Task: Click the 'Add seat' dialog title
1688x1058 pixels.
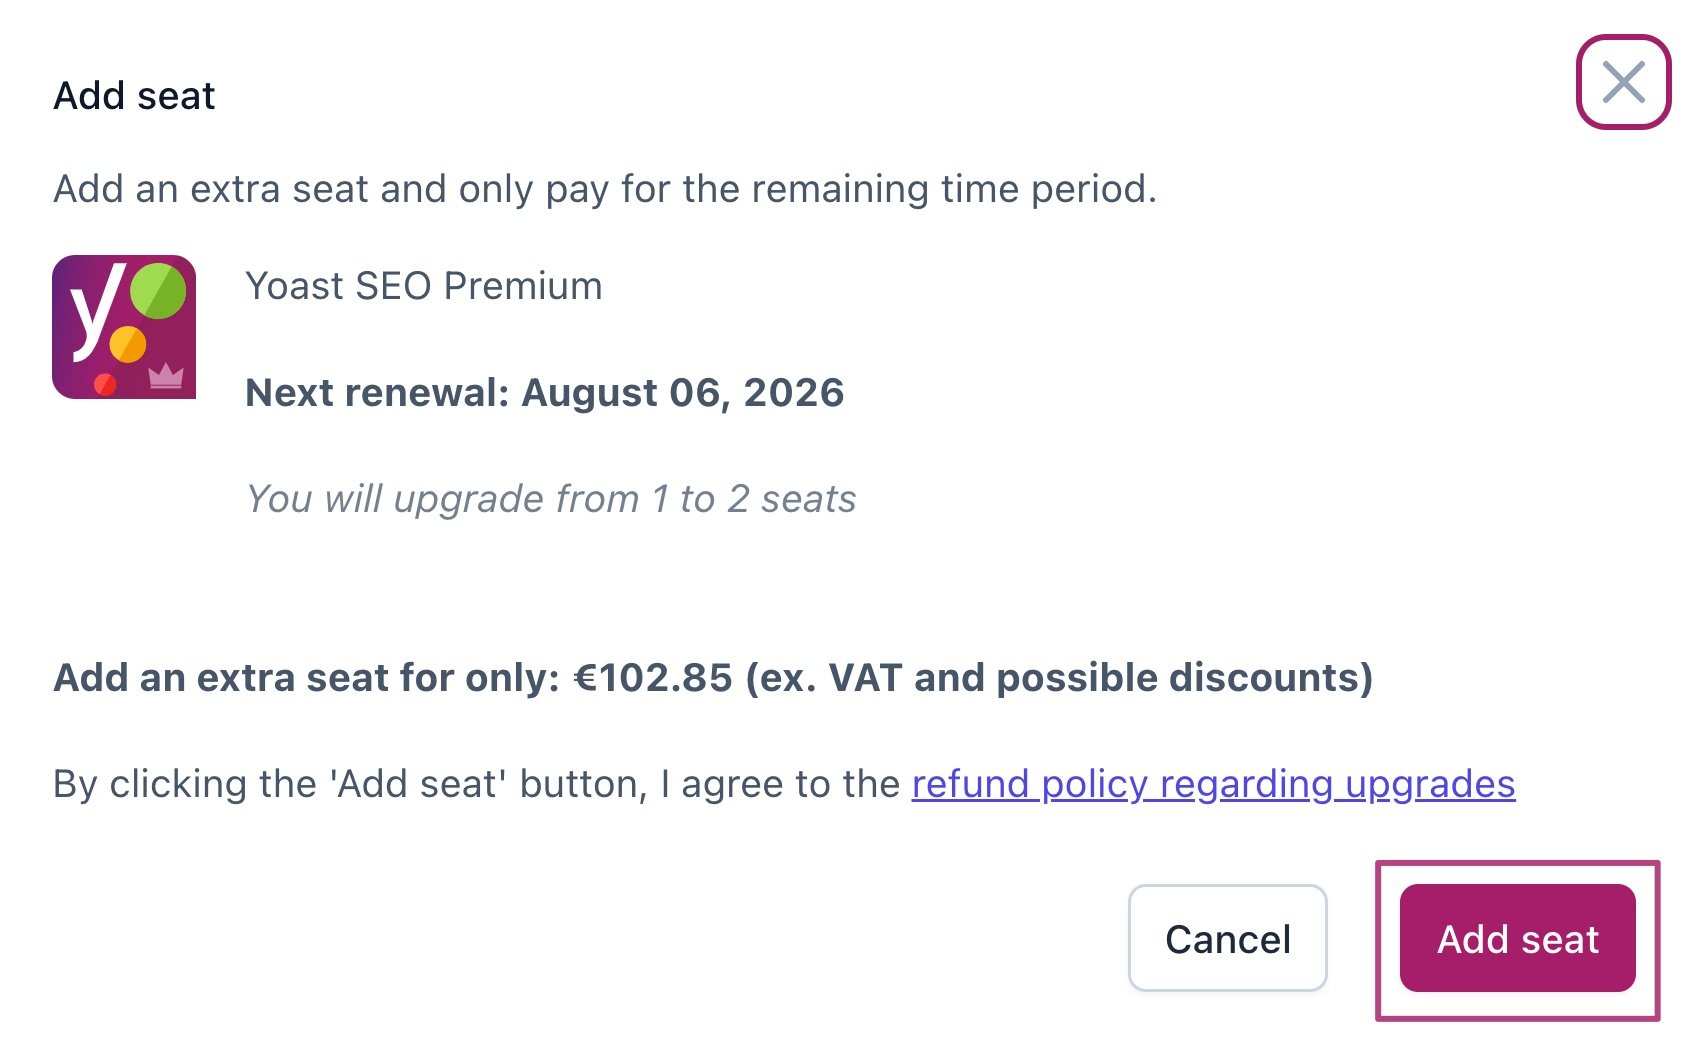Action: (x=134, y=96)
